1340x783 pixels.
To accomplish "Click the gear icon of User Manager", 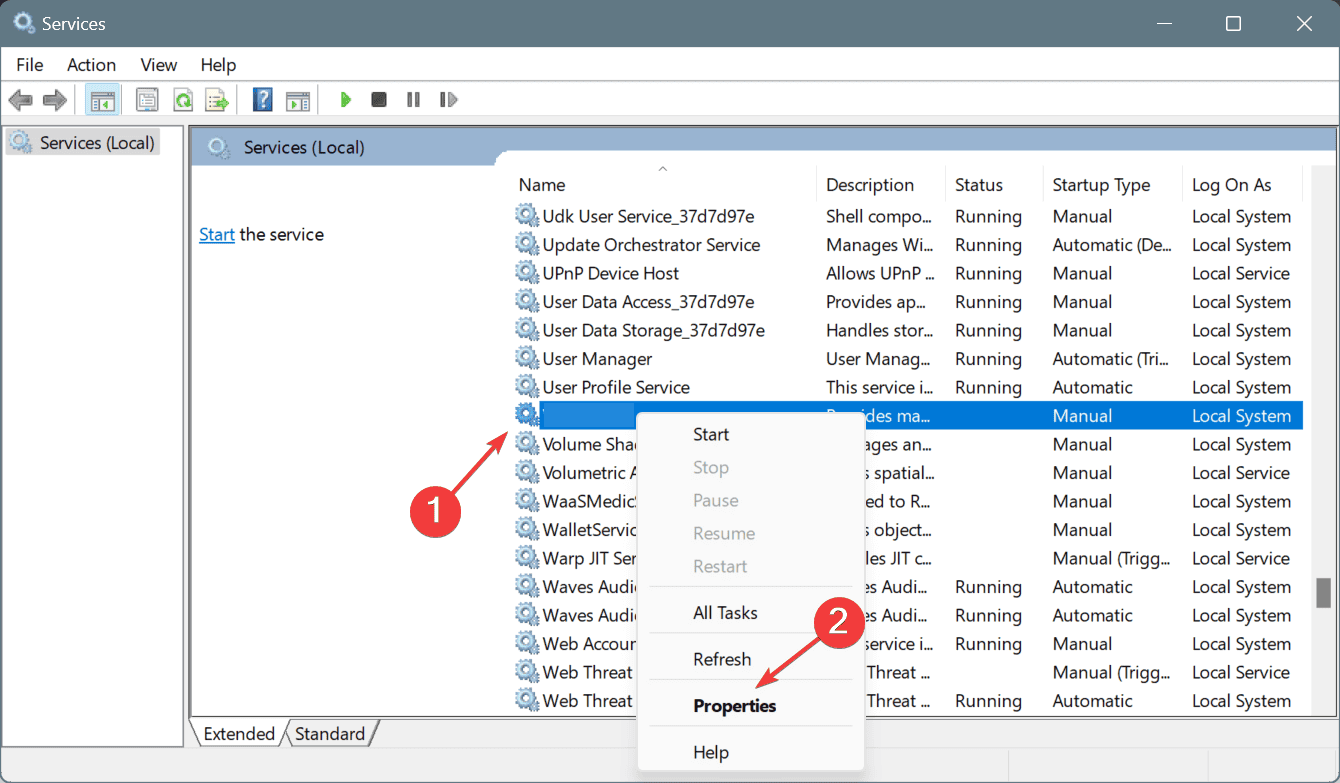I will click(526, 359).
